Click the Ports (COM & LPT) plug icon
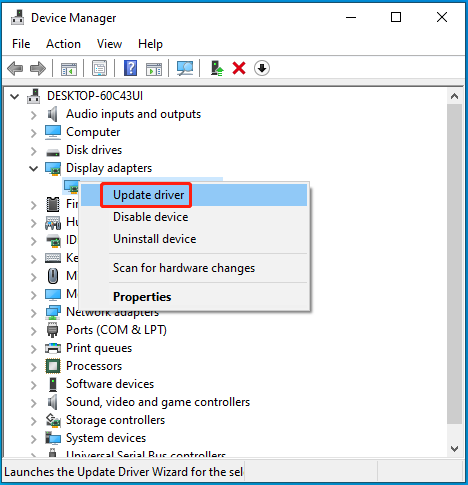468x485 pixels. tap(53, 330)
